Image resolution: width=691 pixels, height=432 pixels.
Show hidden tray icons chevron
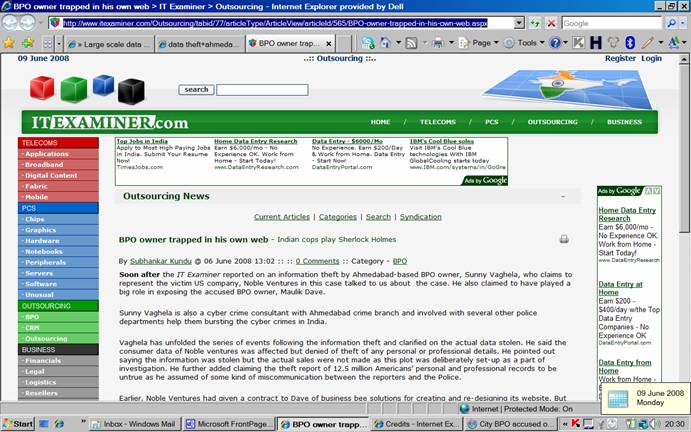click(x=565, y=424)
